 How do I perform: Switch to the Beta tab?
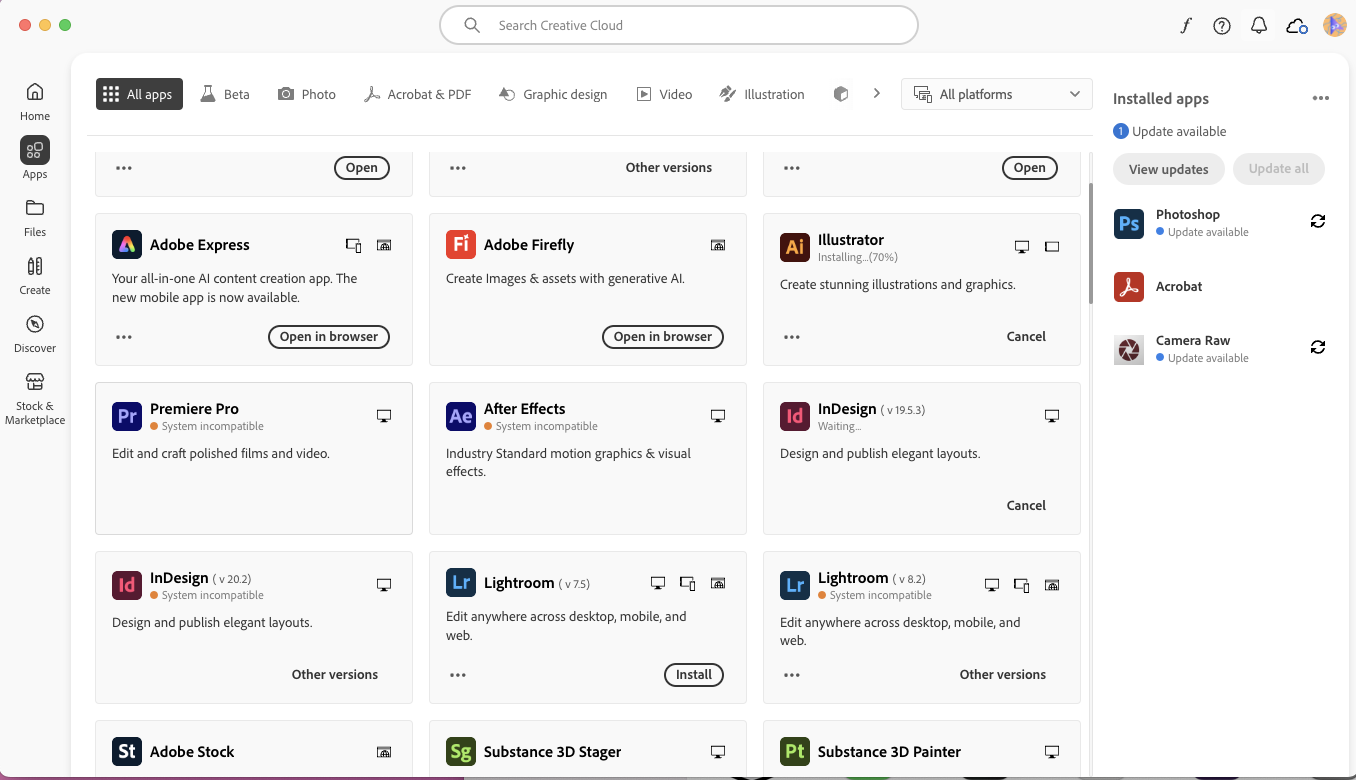click(225, 94)
